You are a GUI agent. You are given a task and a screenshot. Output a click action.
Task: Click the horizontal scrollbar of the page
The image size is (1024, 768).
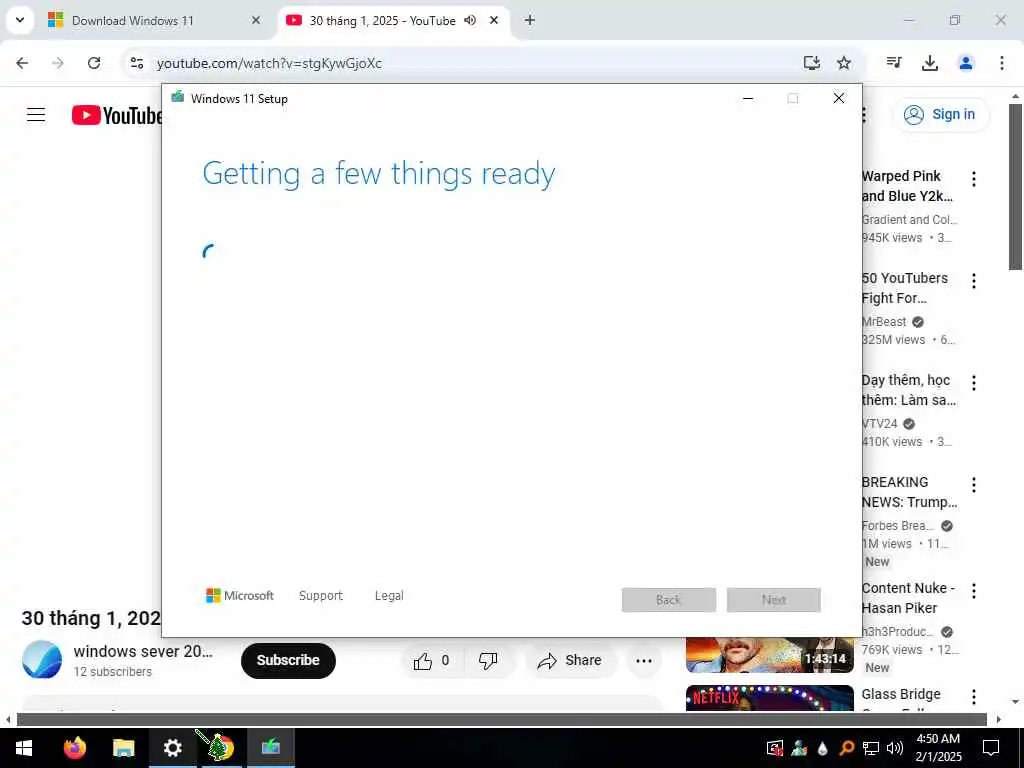coord(502,720)
